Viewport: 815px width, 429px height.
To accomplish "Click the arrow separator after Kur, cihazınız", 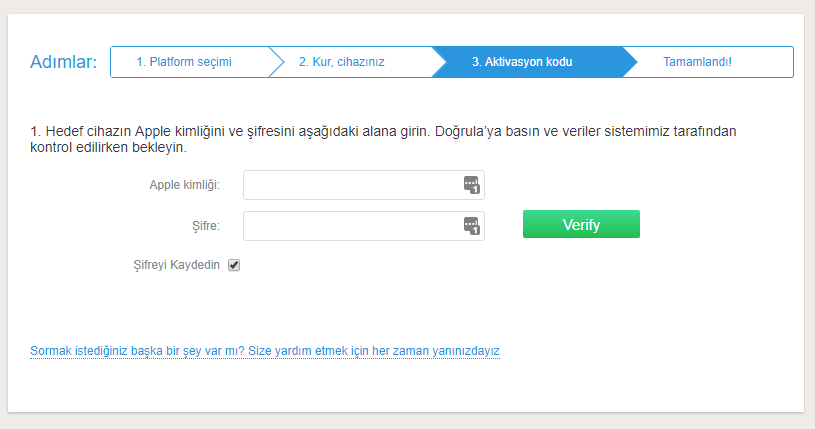I will [x=438, y=62].
